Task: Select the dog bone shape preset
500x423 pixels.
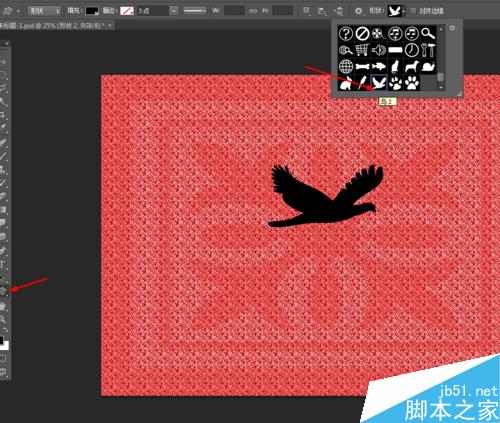Action: pos(362,66)
